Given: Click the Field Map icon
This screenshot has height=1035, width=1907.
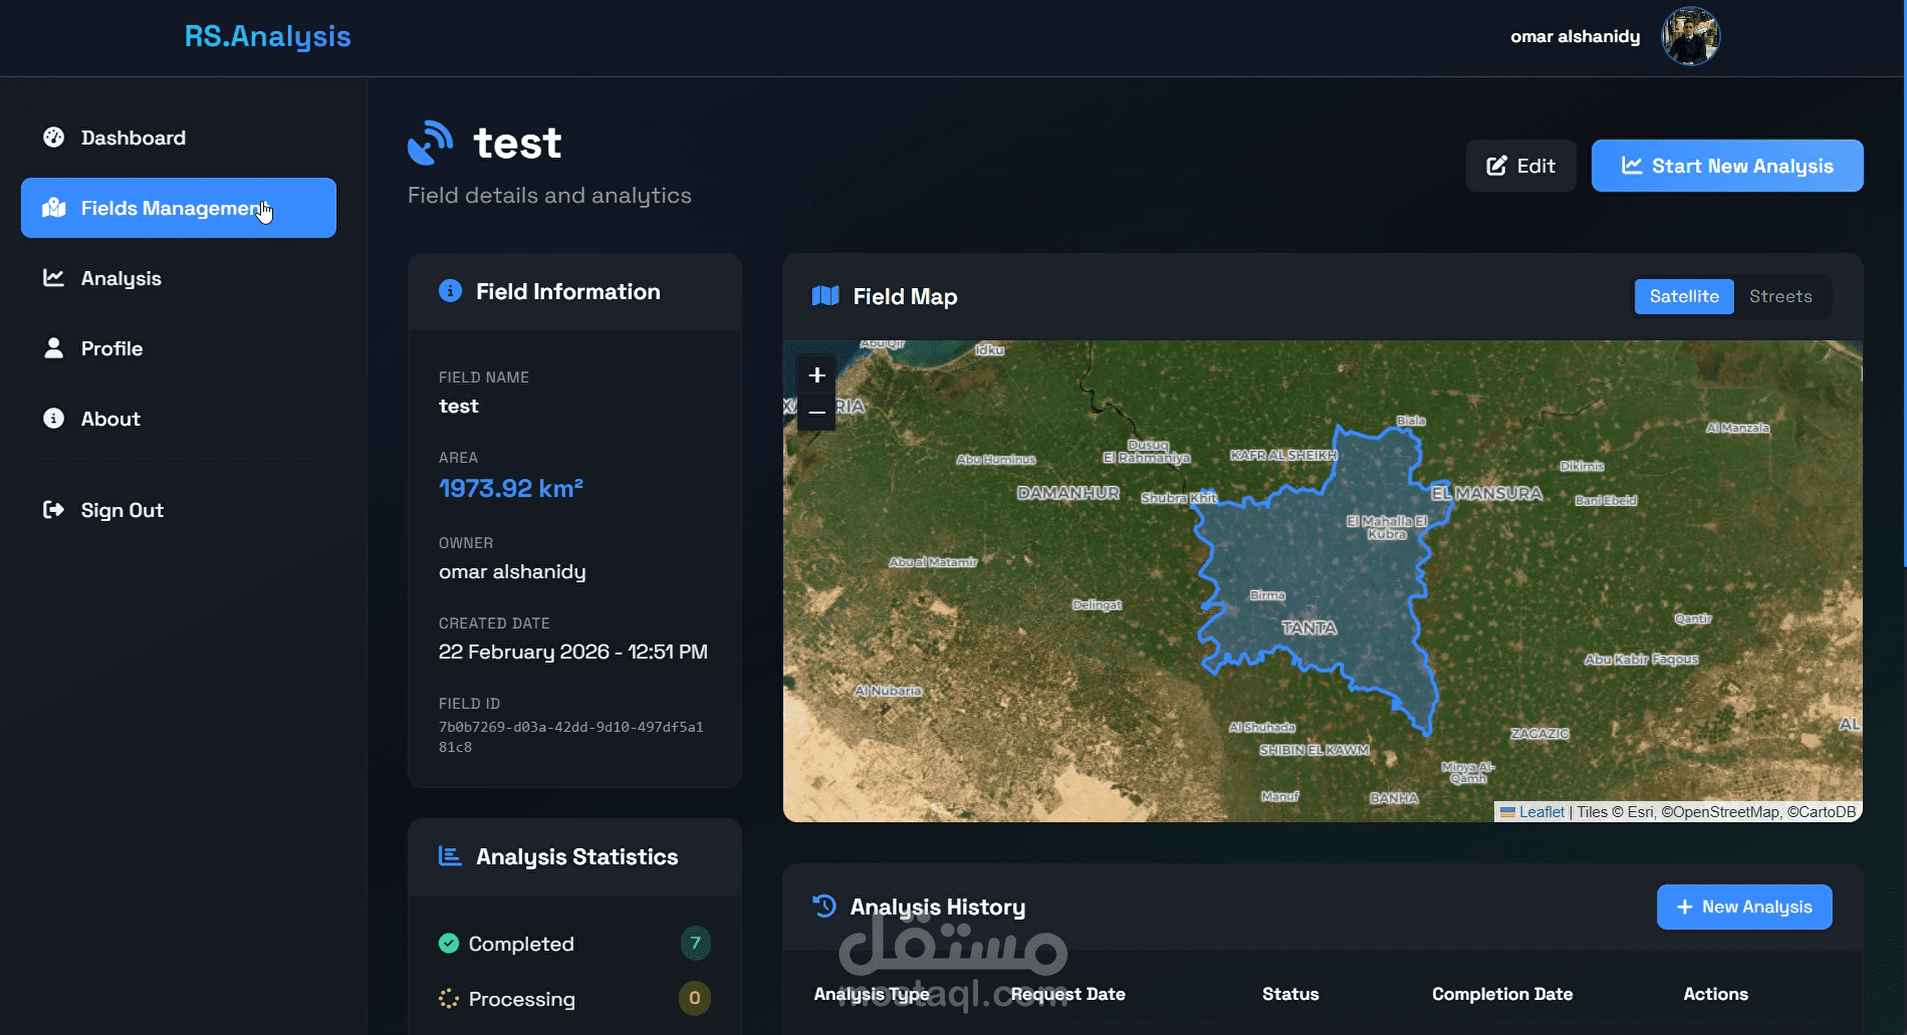Looking at the screenshot, I should (825, 296).
